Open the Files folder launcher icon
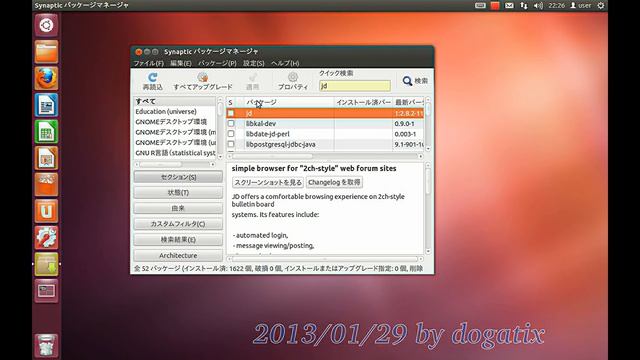The width and height of the screenshot is (640, 360). tap(46, 52)
